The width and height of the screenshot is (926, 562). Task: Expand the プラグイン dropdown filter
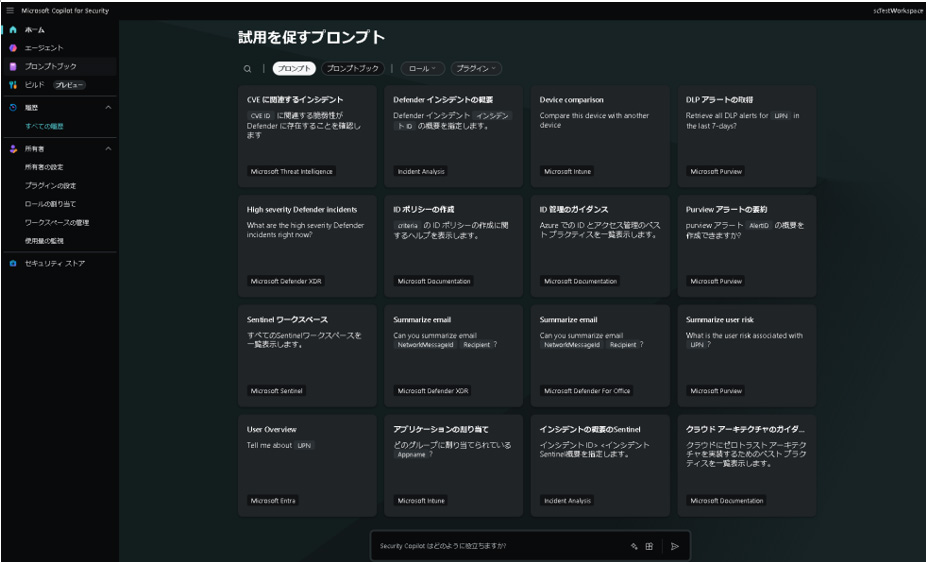click(x=476, y=69)
